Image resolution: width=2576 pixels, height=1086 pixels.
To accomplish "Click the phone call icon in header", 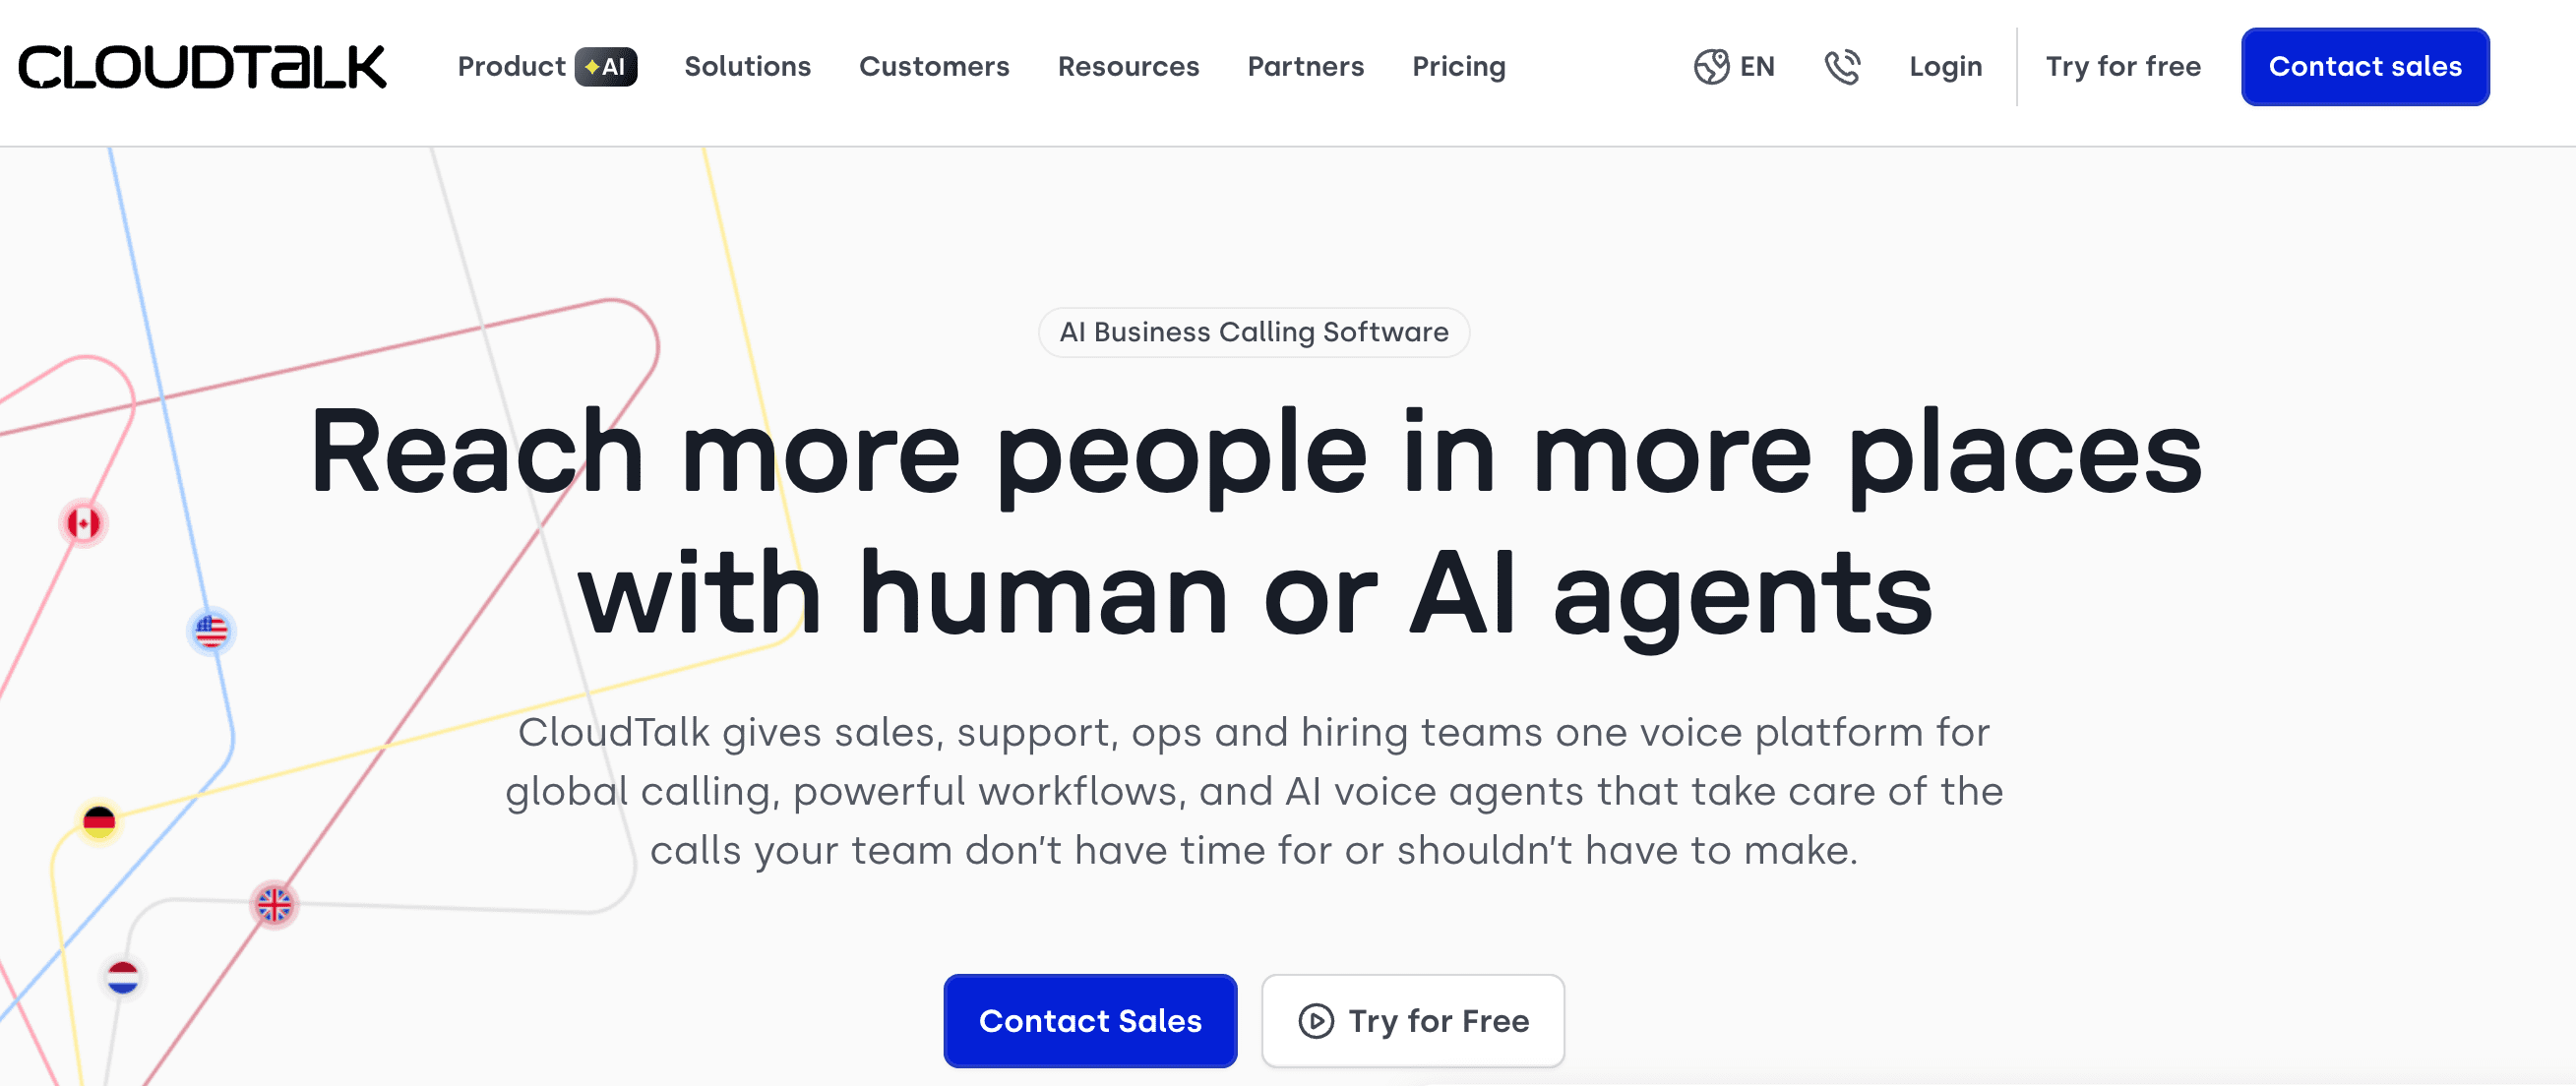I will coord(1842,67).
